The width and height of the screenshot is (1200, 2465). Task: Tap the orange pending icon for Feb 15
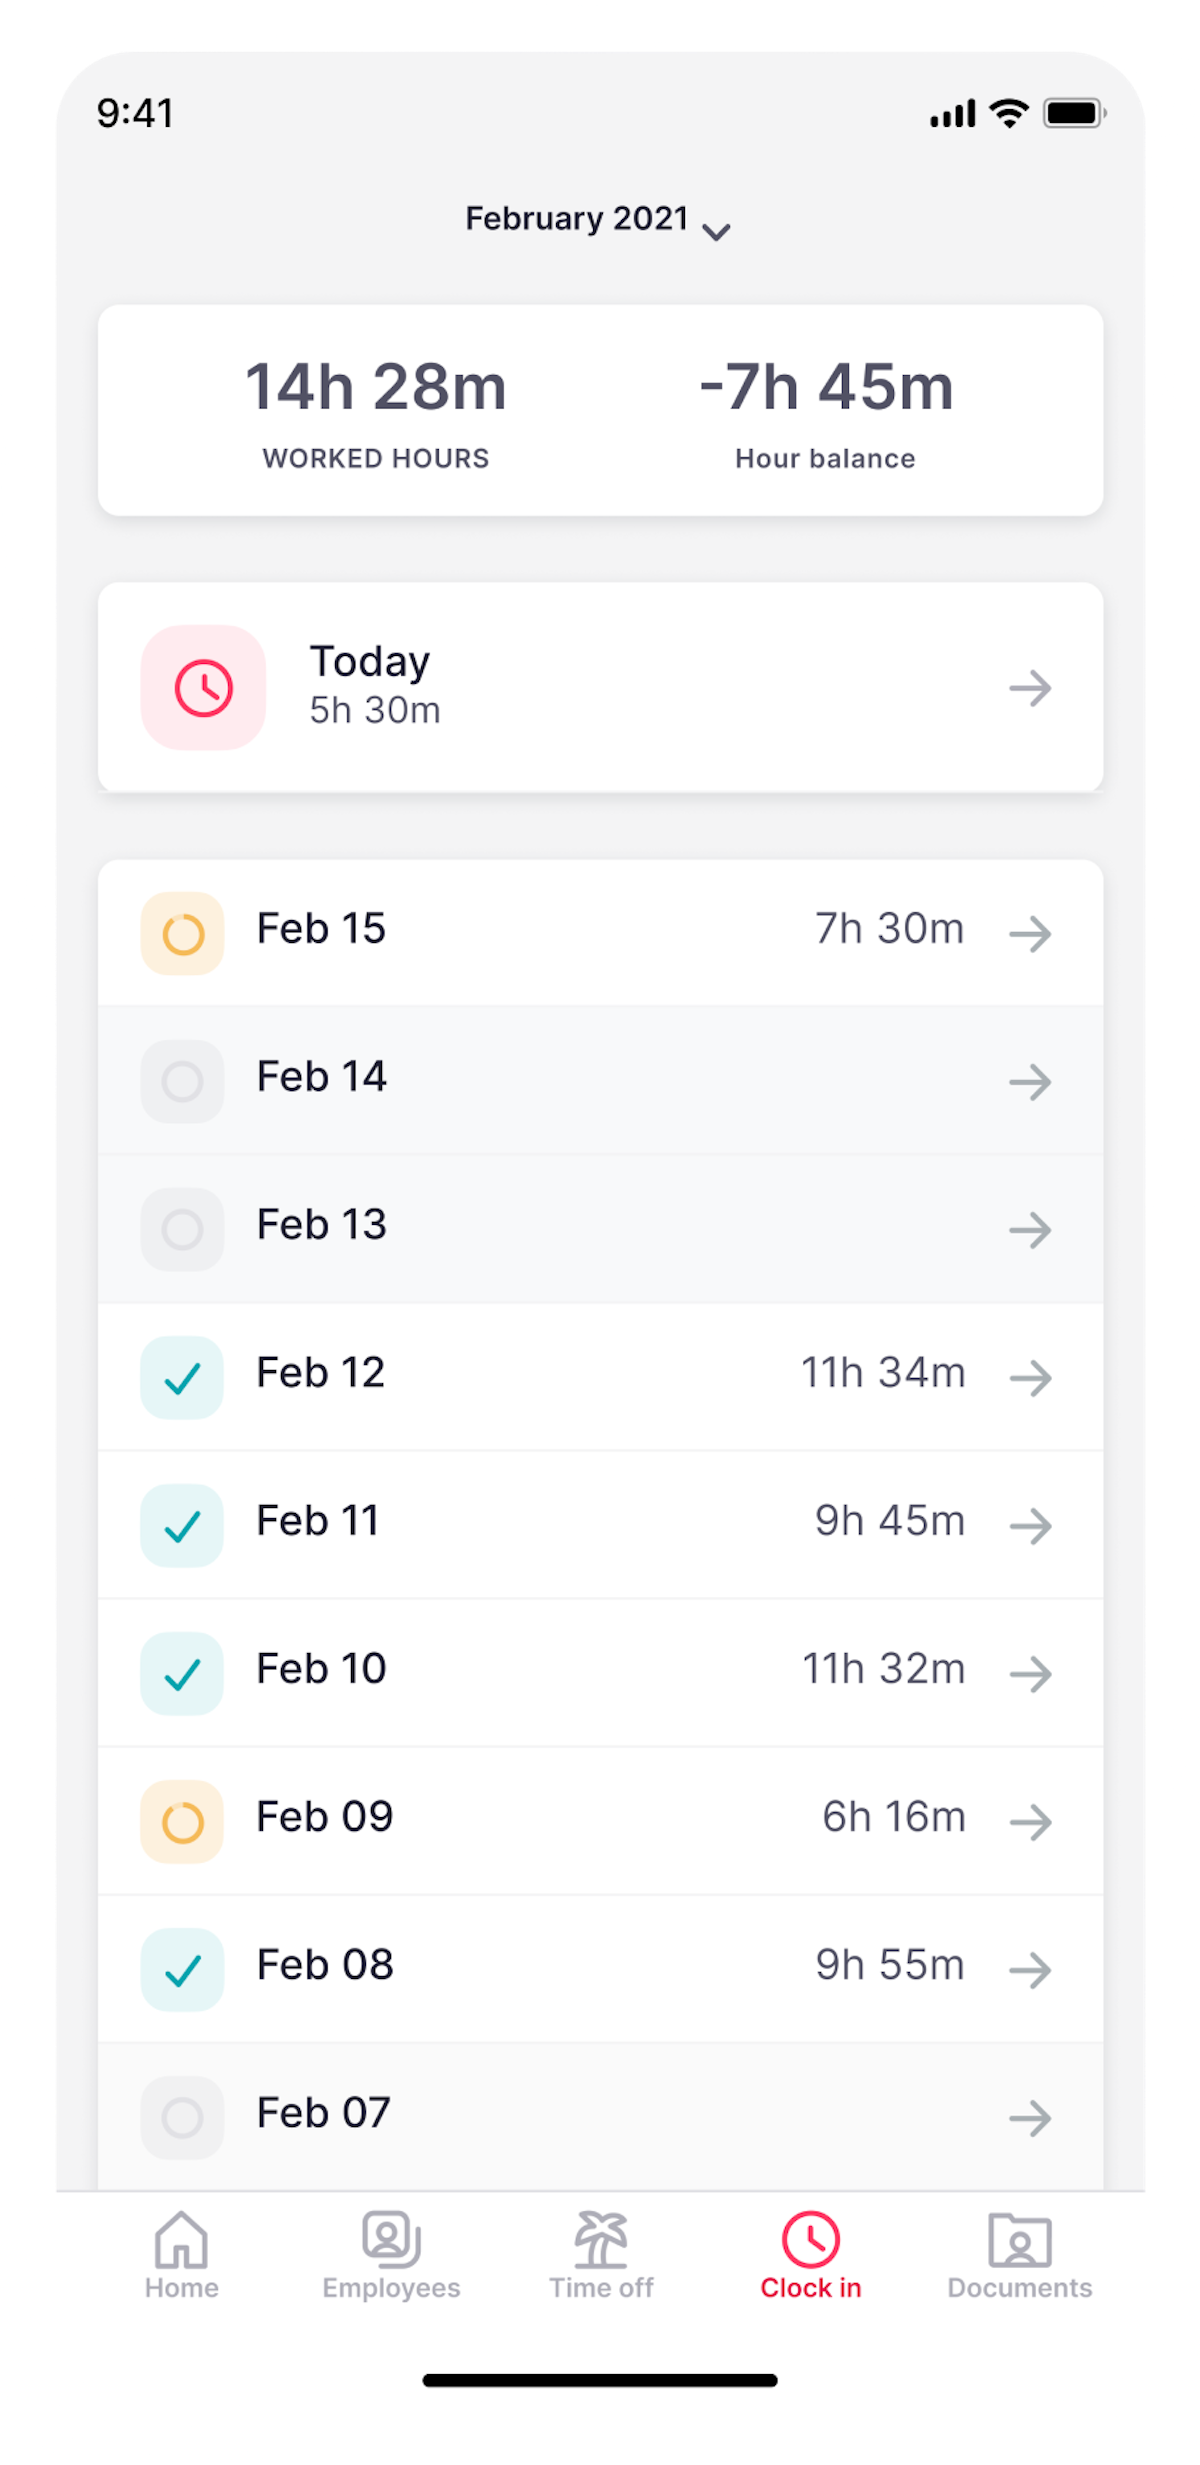(182, 934)
